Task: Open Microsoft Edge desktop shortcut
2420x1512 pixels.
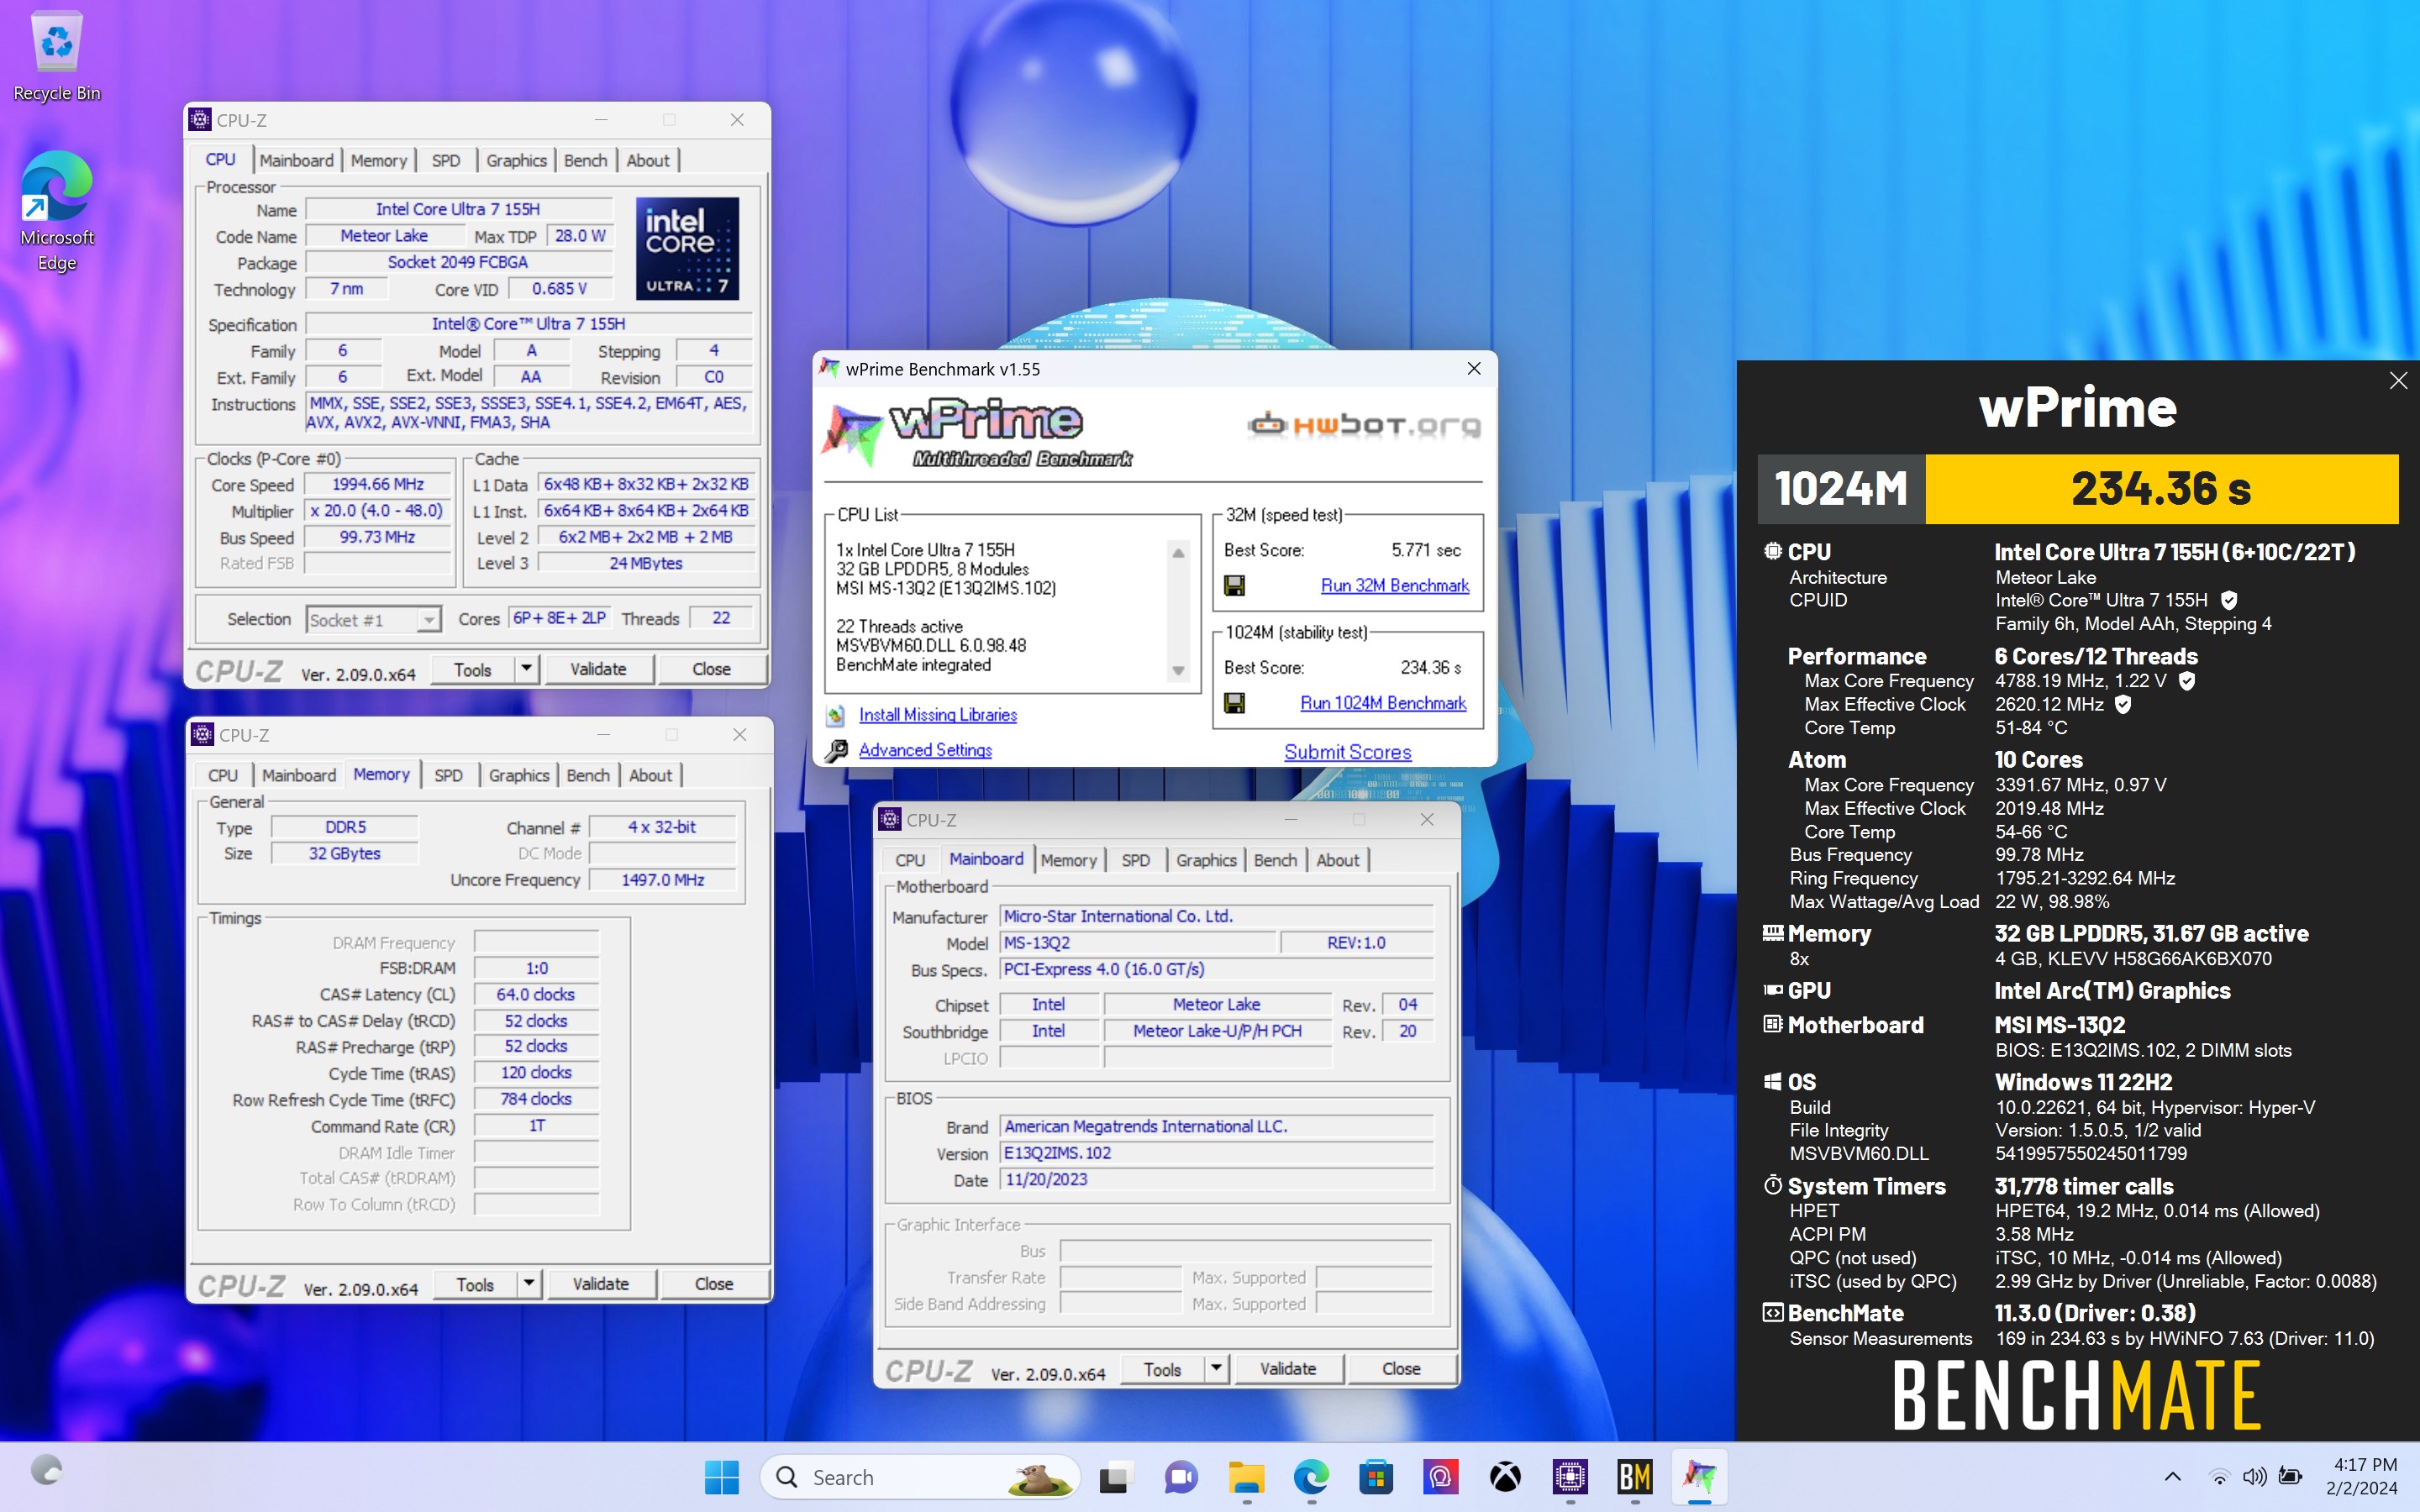Action: point(57,212)
